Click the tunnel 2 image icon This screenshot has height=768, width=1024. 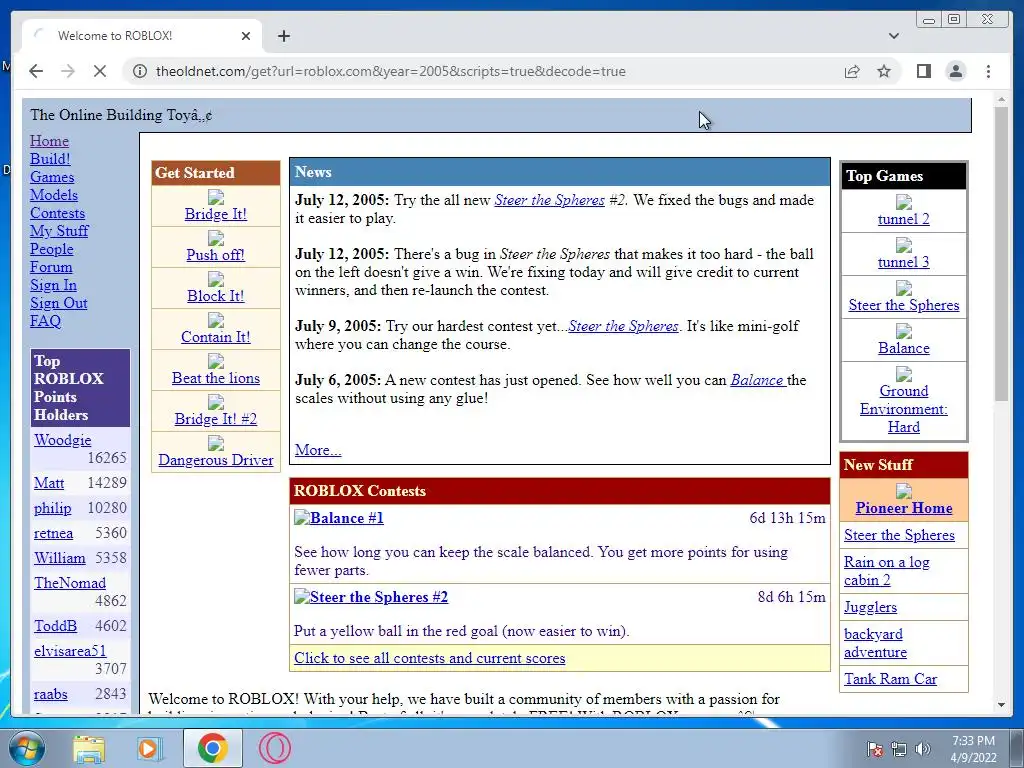coord(904,202)
